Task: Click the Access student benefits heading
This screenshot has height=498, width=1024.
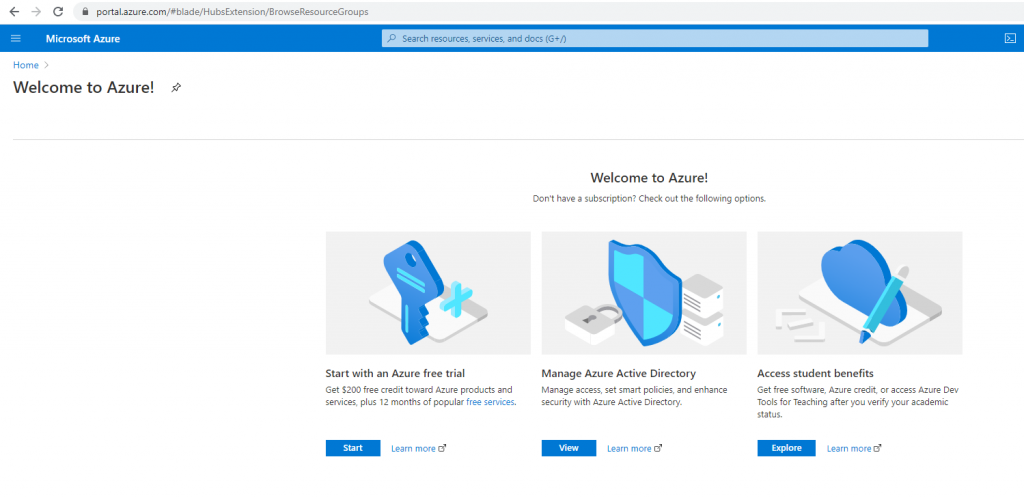Action: (815, 374)
